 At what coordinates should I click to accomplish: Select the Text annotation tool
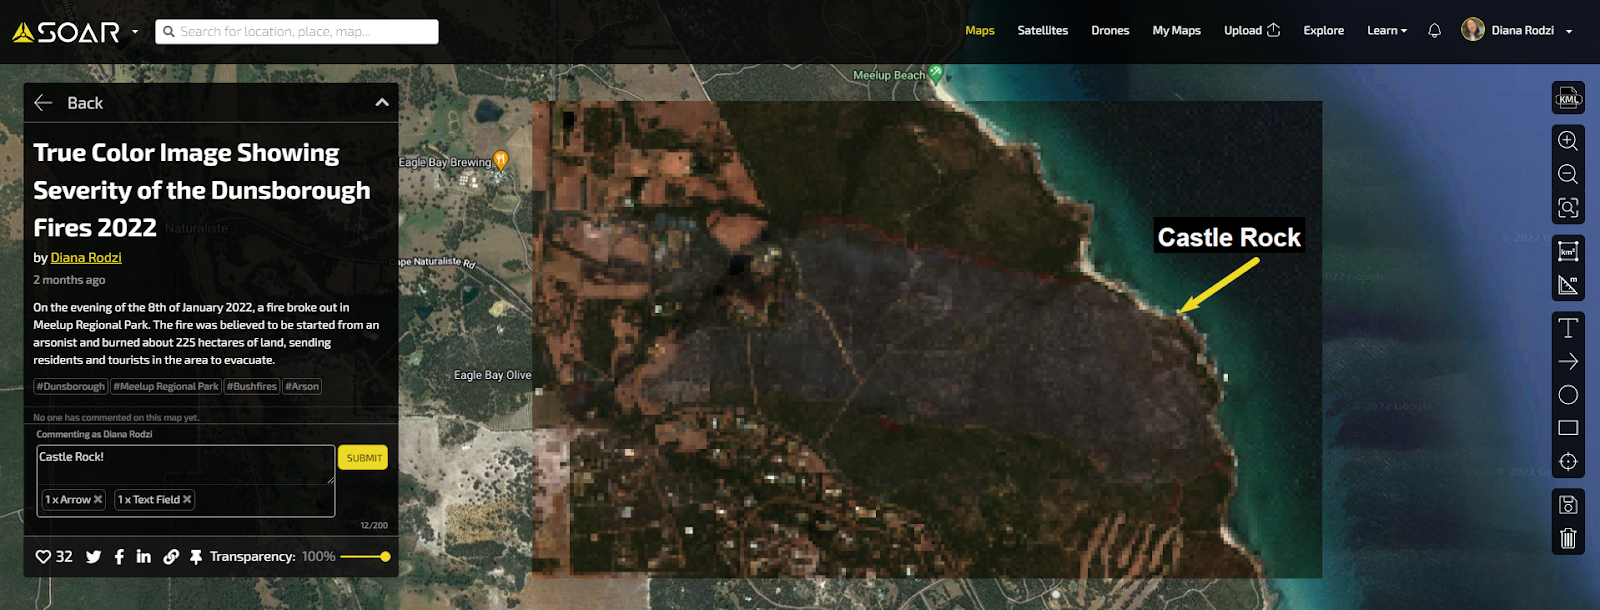(x=1568, y=328)
